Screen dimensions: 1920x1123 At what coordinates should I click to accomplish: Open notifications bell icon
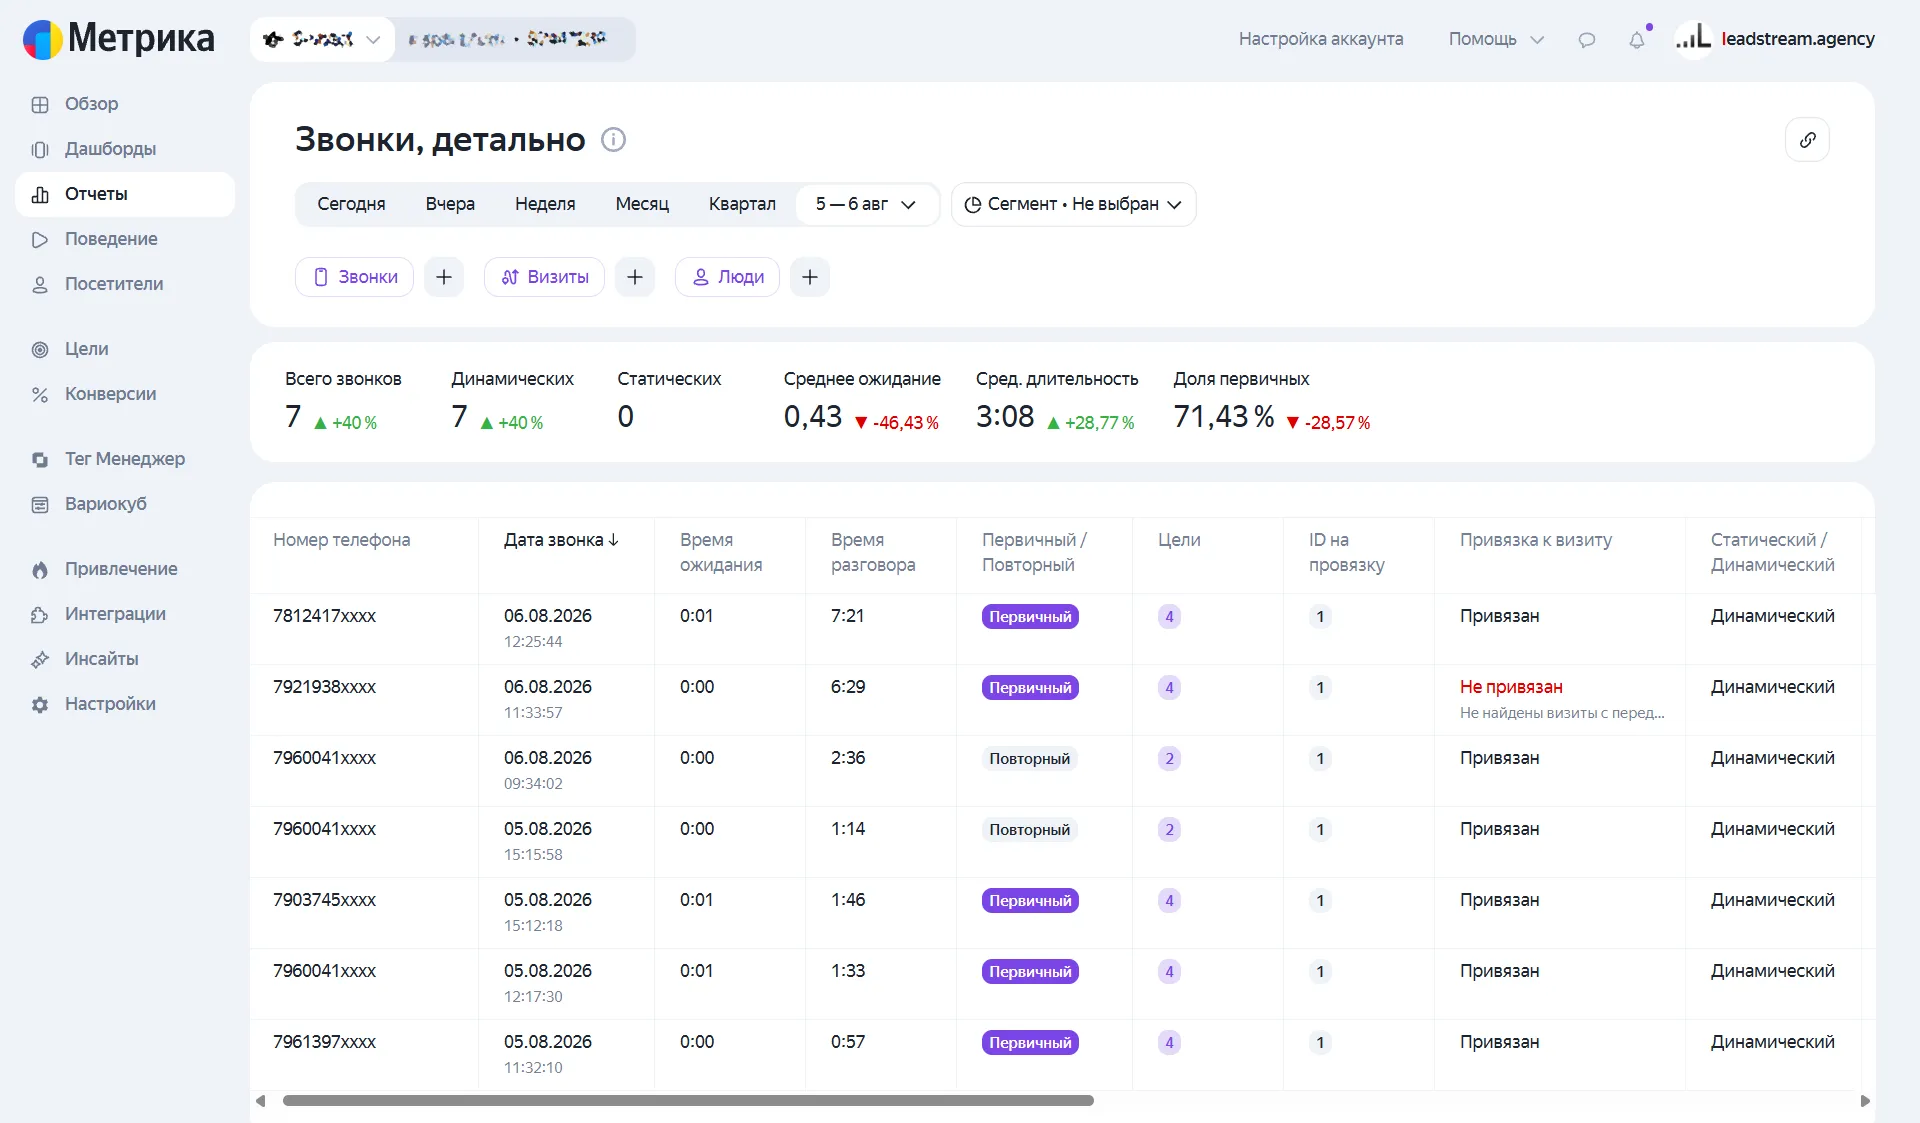coord(1636,40)
